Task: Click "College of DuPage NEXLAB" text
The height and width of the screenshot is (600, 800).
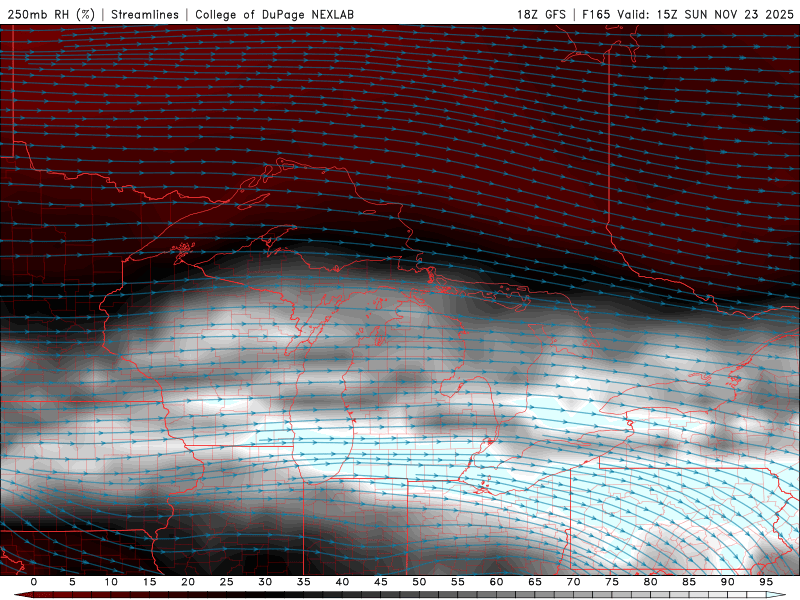Action: click(x=274, y=14)
